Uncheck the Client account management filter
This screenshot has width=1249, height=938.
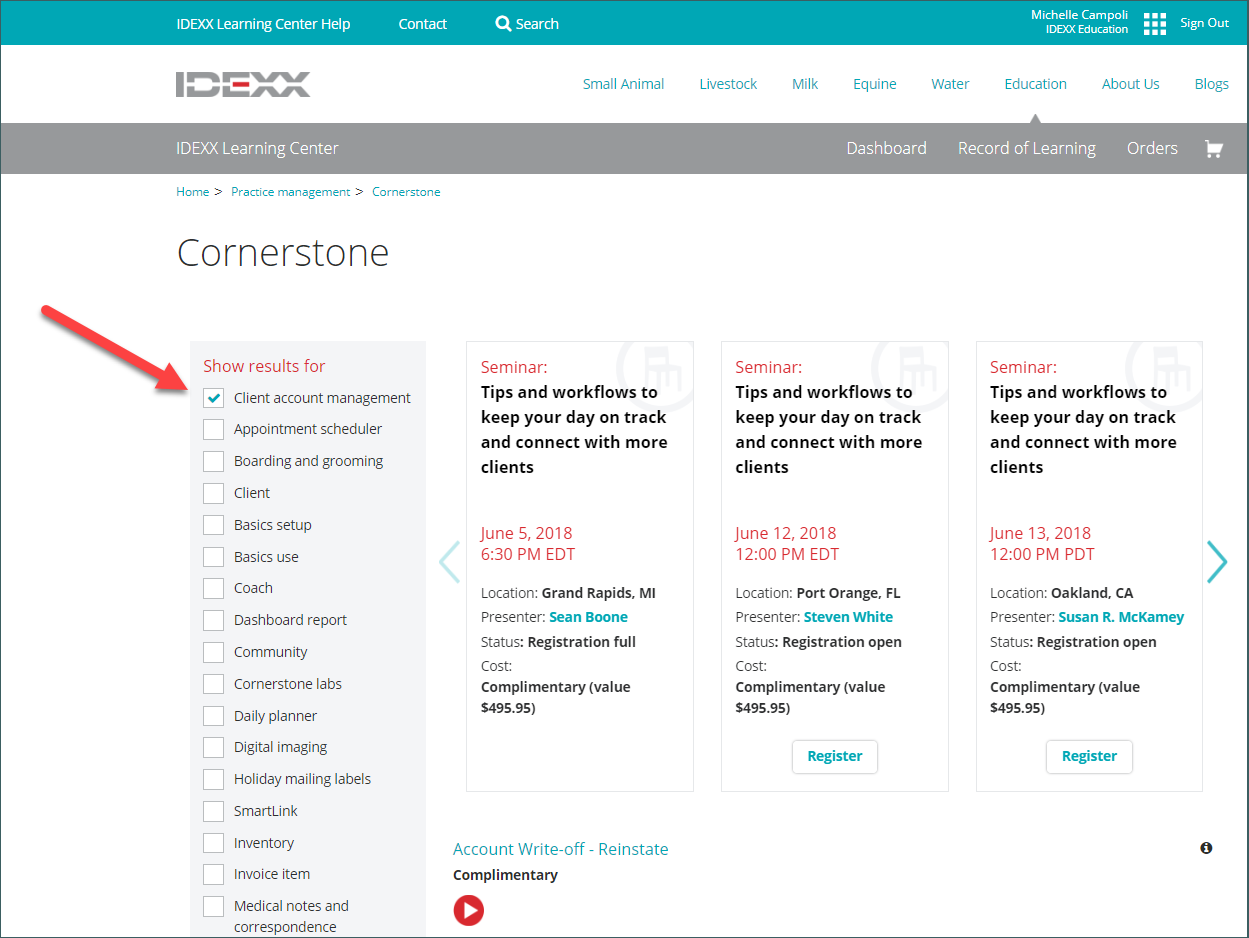pos(213,397)
